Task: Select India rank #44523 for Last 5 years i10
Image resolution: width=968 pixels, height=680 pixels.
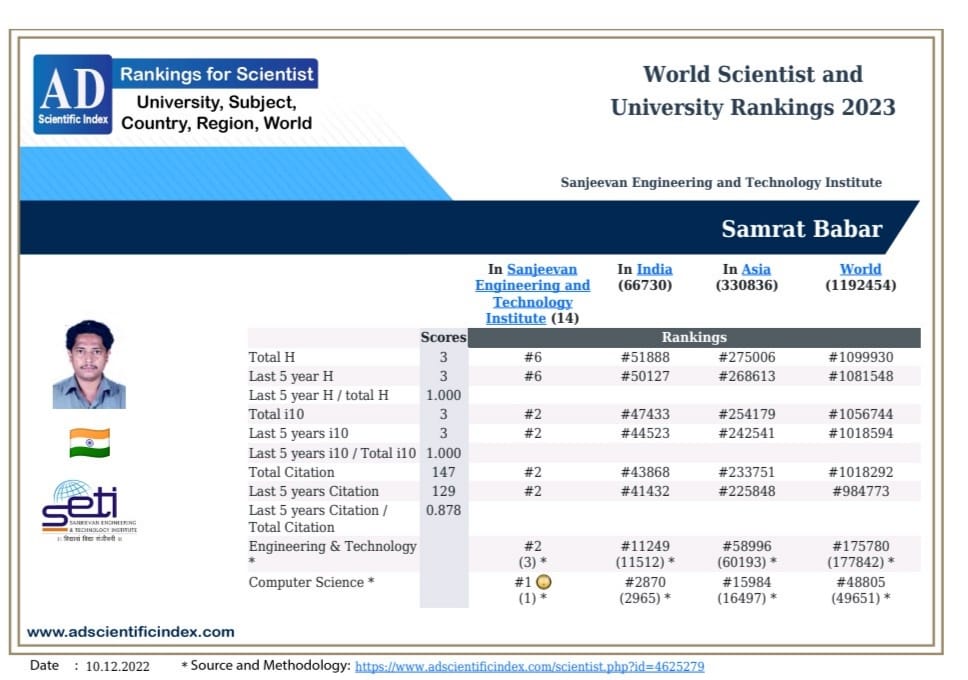Action: pos(645,433)
